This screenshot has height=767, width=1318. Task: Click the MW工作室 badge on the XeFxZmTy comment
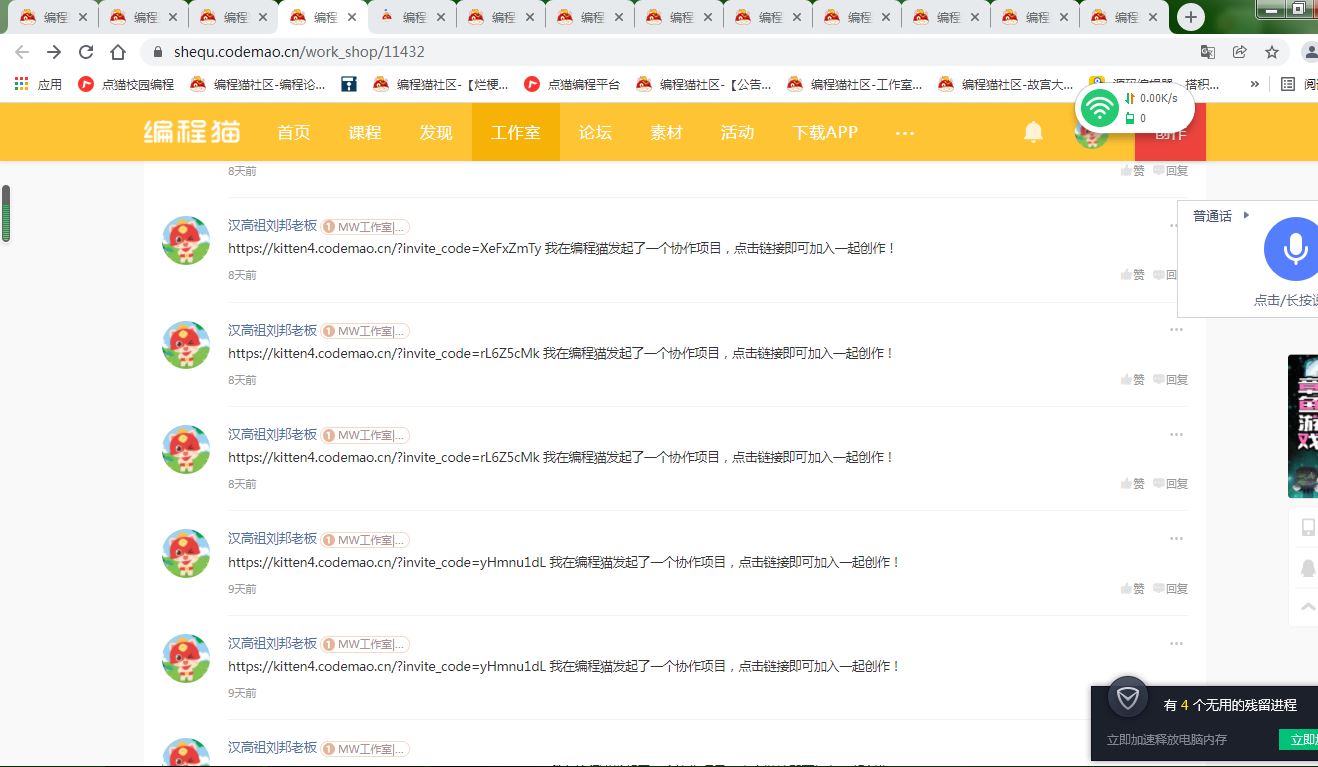point(366,227)
